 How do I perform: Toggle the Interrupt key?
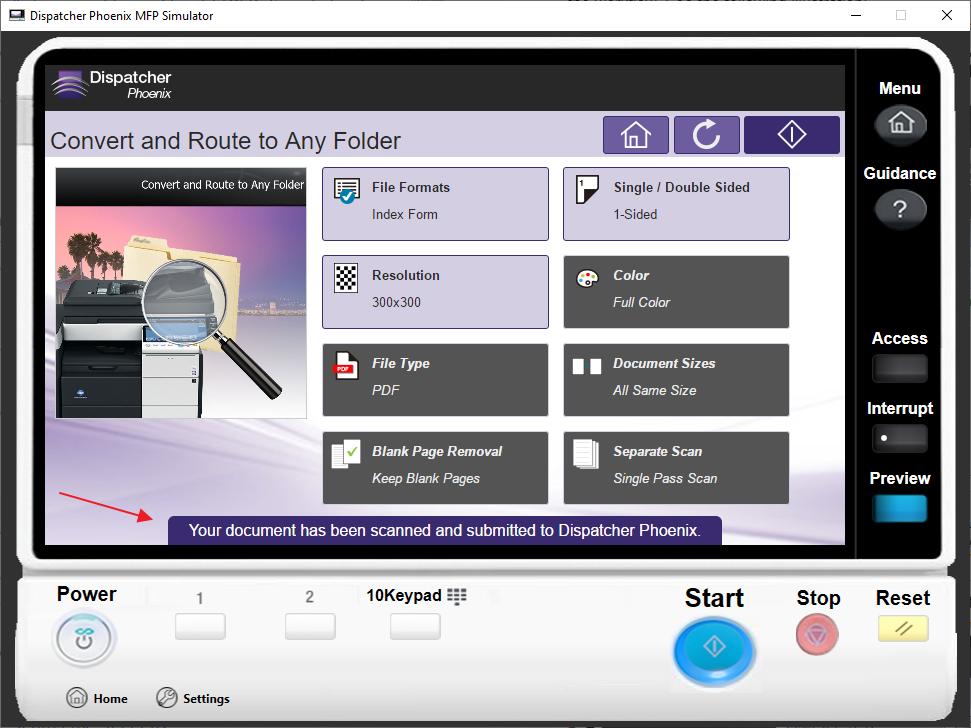click(x=900, y=438)
